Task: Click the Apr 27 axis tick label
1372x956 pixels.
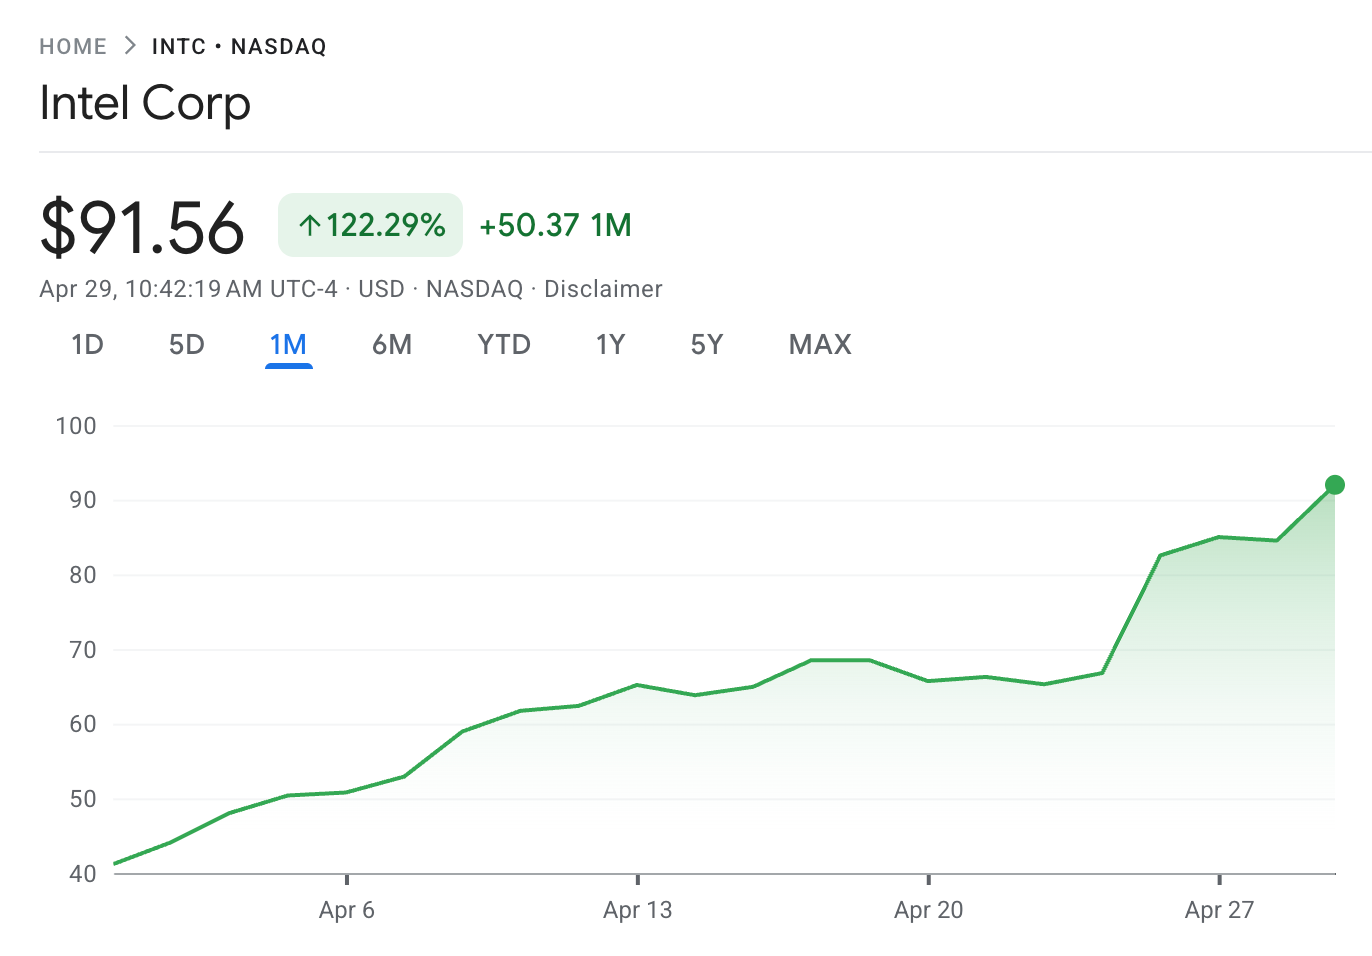Action: click(1219, 910)
